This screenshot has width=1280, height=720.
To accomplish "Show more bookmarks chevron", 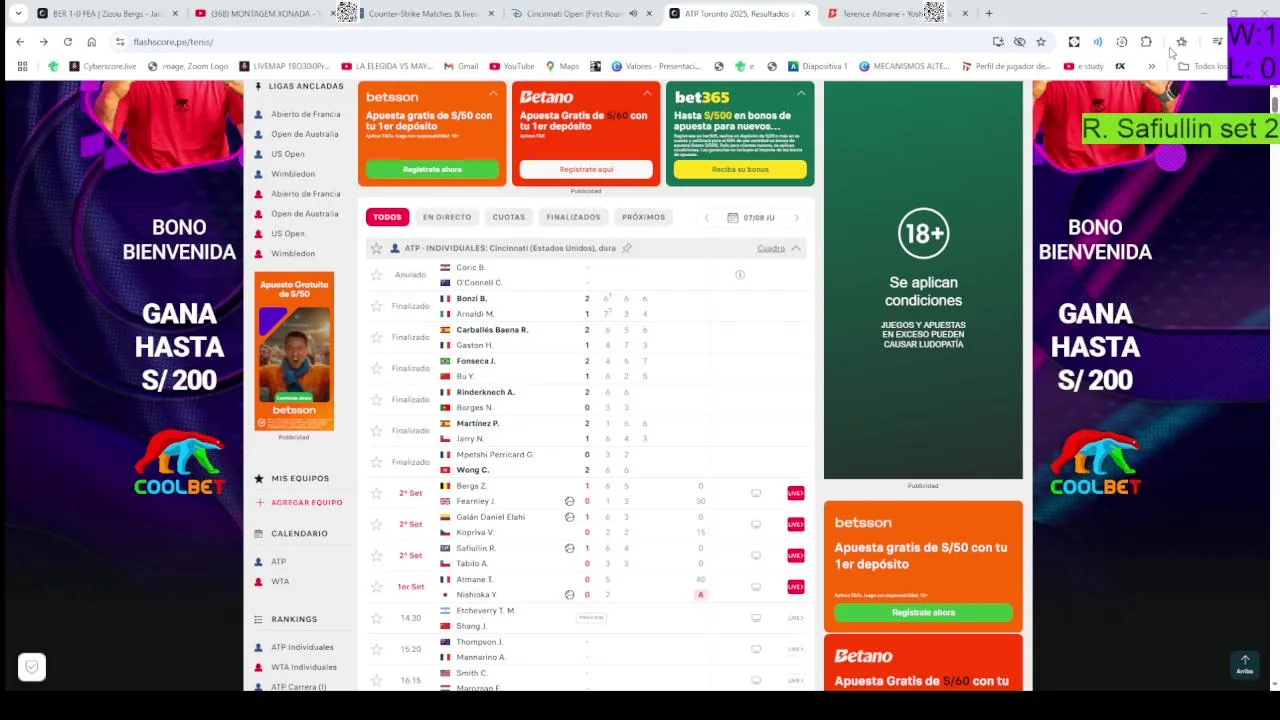I will coord(1151,66).
